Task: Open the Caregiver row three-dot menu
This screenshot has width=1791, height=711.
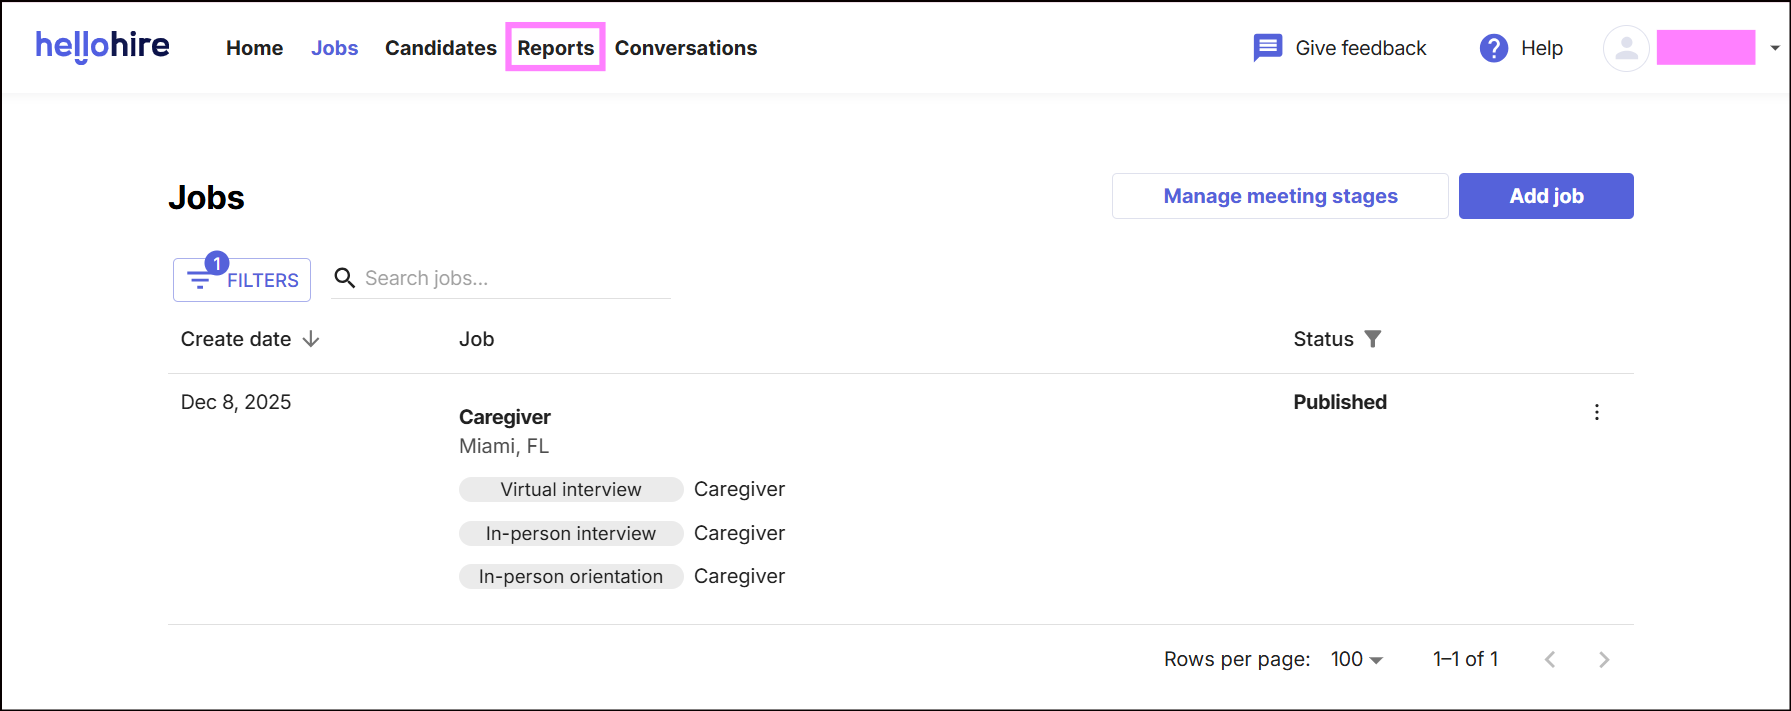Action: 1597,412
